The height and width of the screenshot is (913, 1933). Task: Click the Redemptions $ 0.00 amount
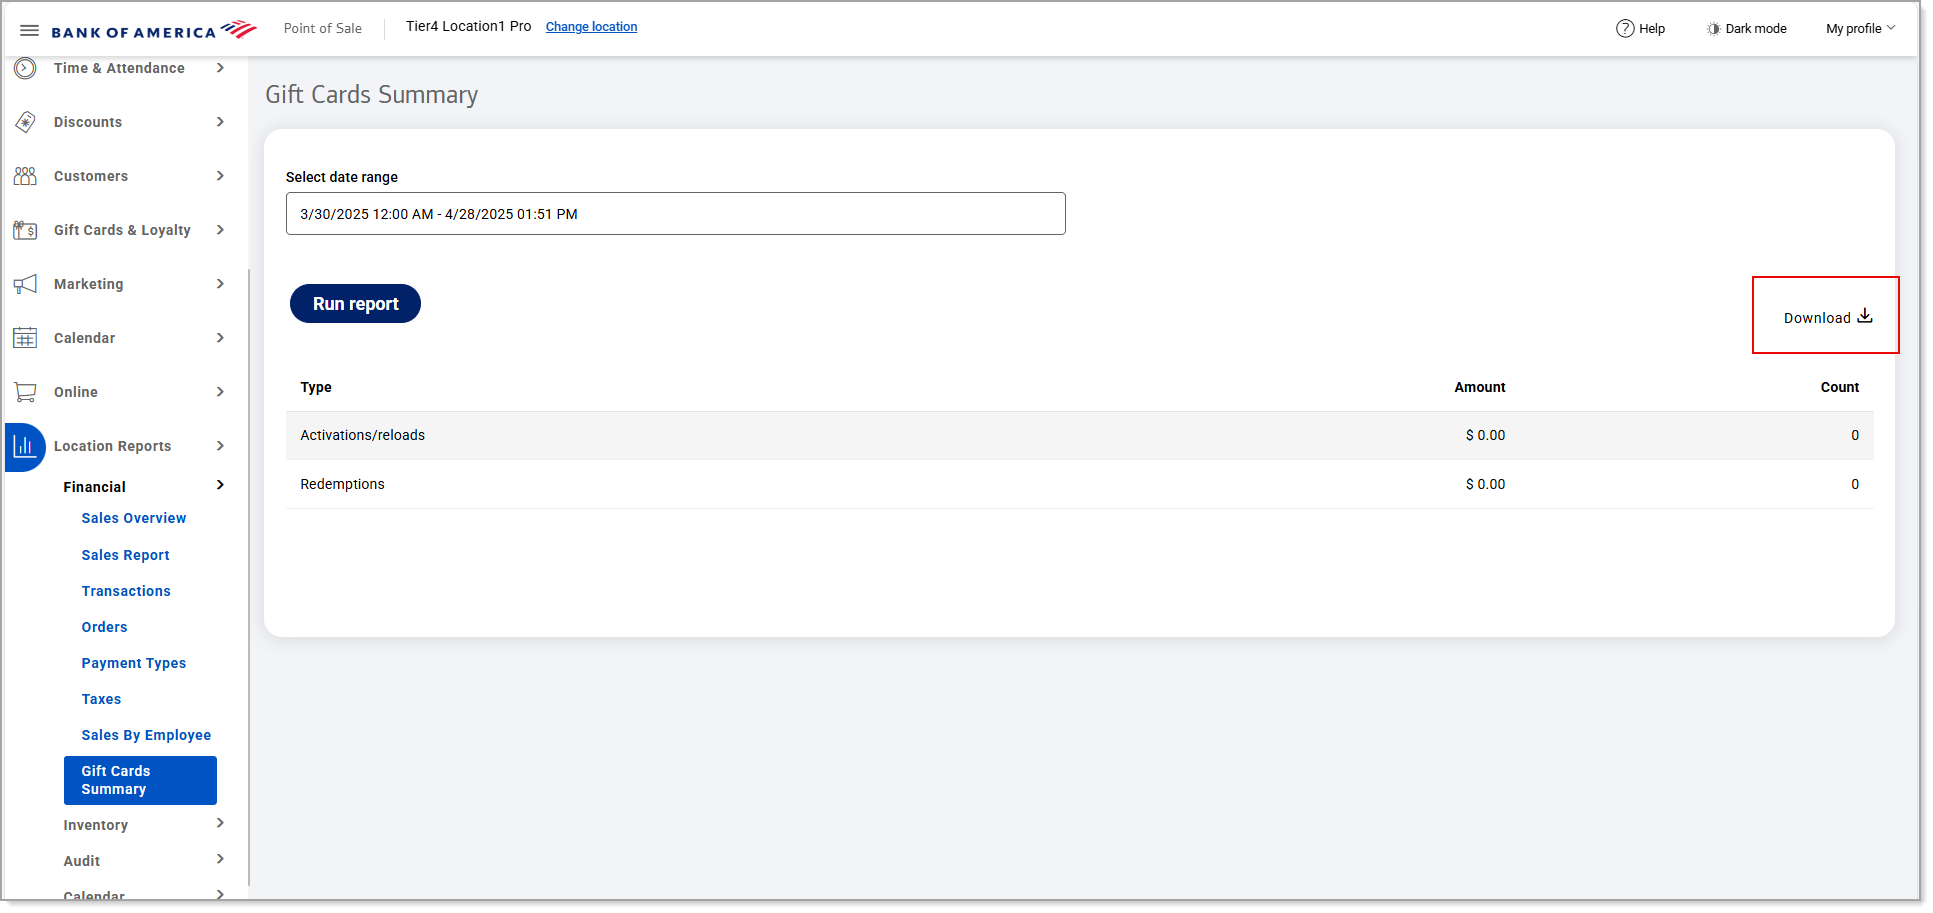pos(1485,484)
